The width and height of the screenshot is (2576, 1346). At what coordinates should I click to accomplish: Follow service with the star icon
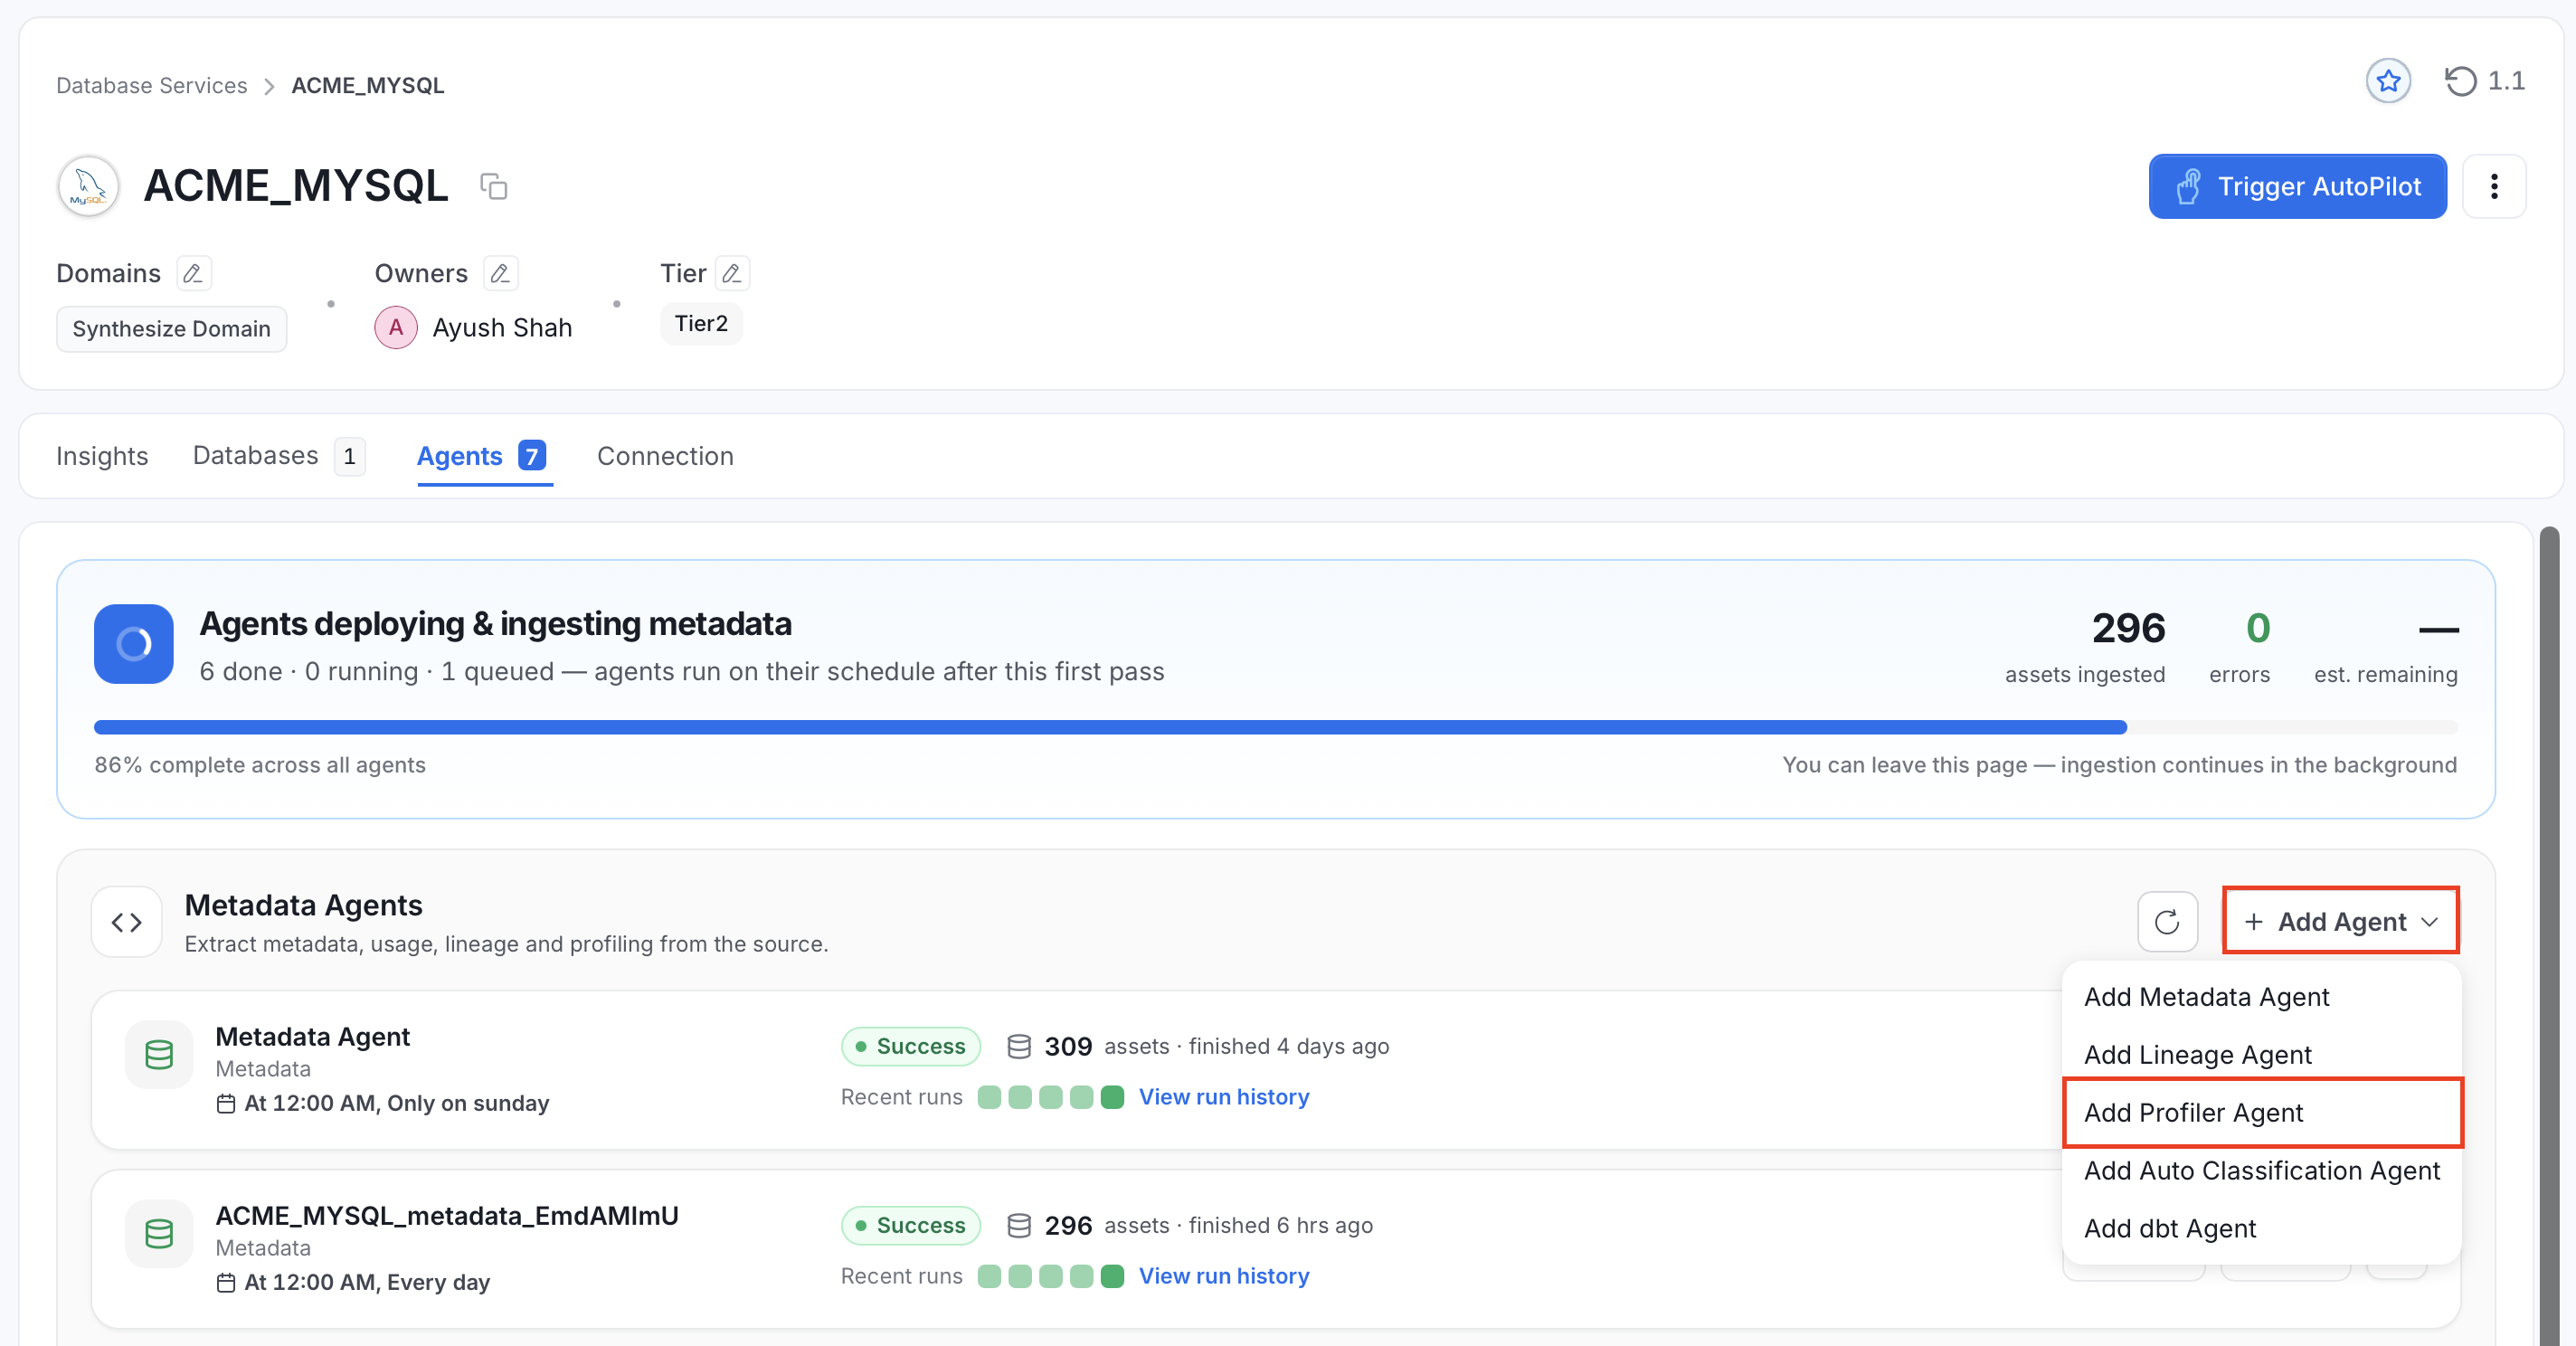pyautogui.click(x=2388, y=81)
